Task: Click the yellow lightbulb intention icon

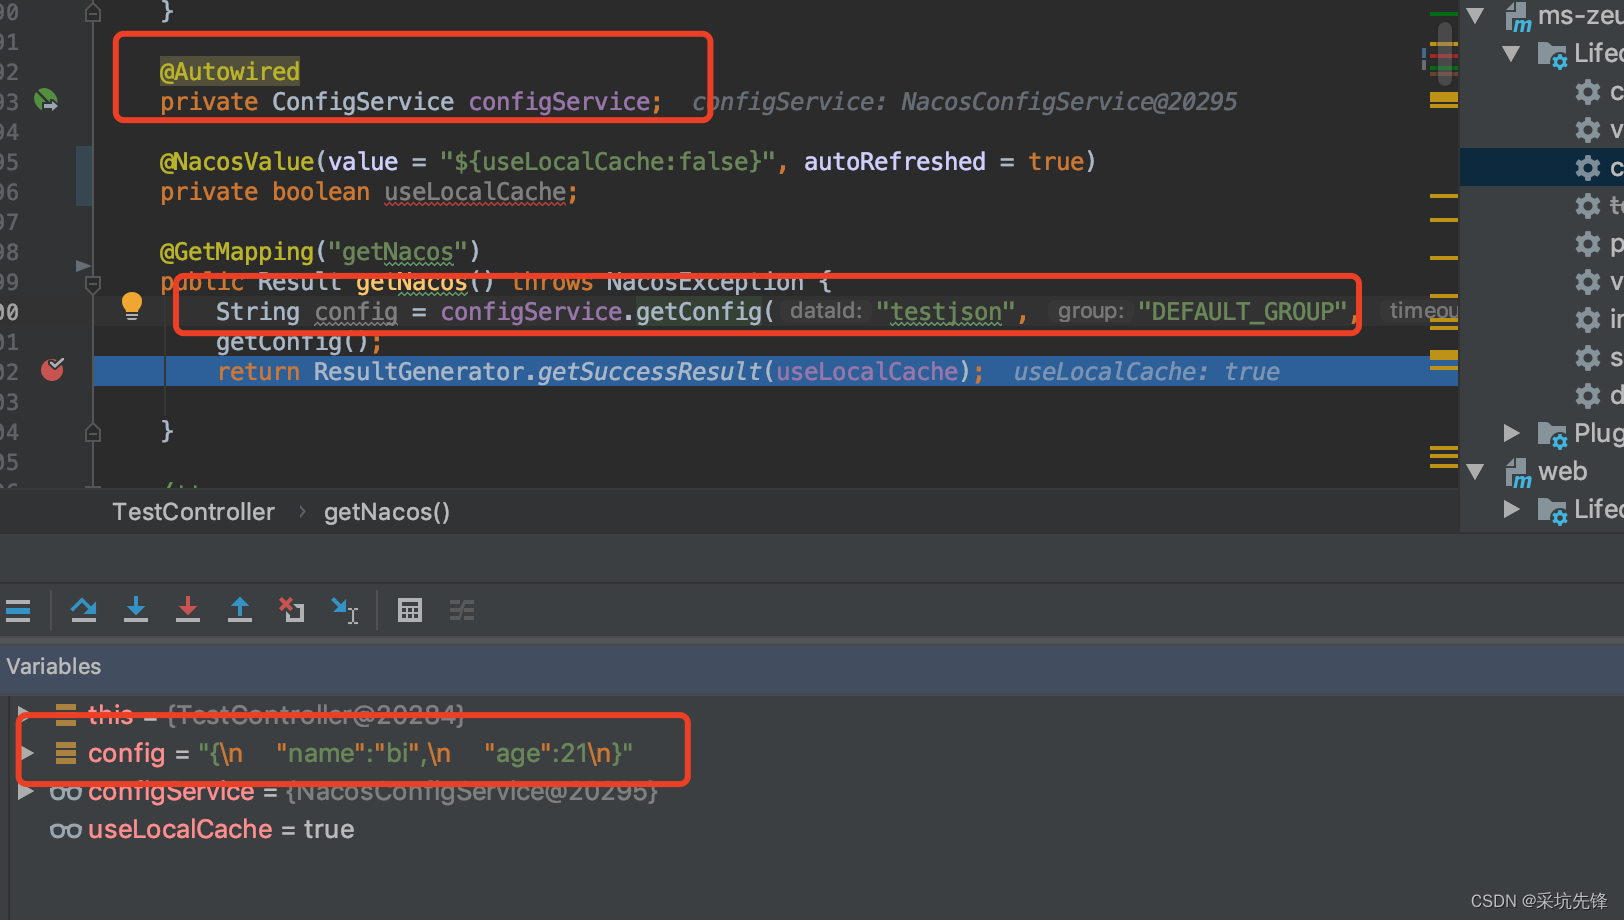Action: coord(131,306)
